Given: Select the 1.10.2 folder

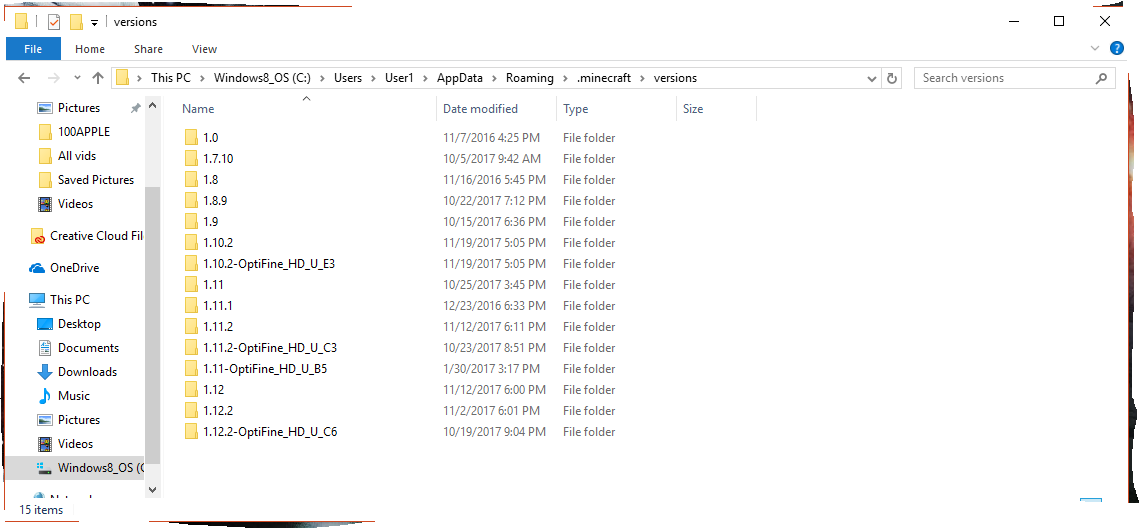Looking at the screenshot, I should pyautogui.click(x=218, y=243).
